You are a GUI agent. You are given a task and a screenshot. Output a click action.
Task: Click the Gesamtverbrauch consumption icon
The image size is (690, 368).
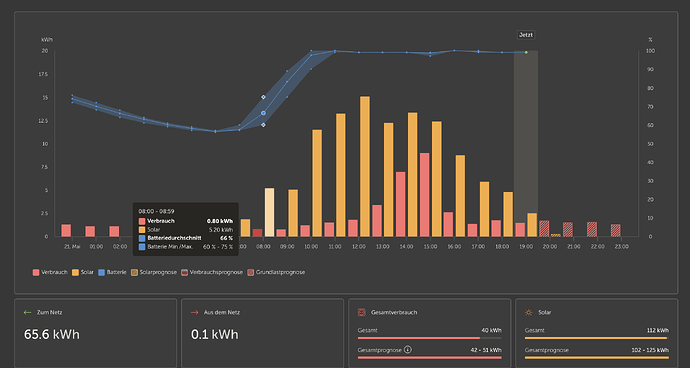click(x=361, y=312)
